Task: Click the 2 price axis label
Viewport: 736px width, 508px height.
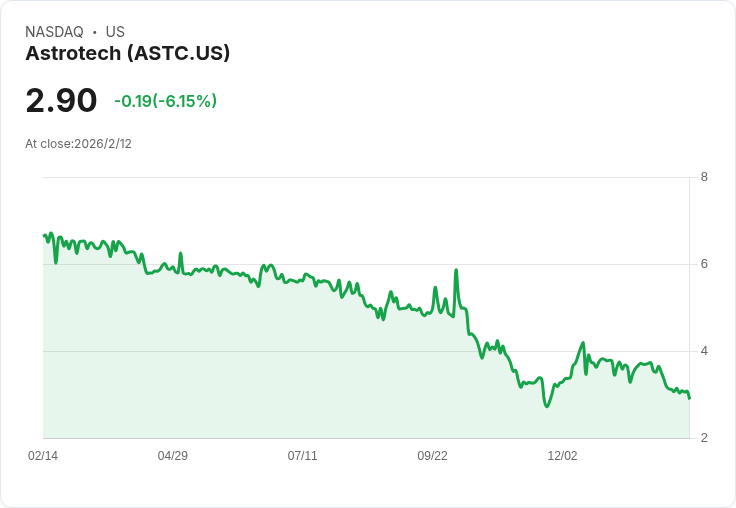Action: 704,438
